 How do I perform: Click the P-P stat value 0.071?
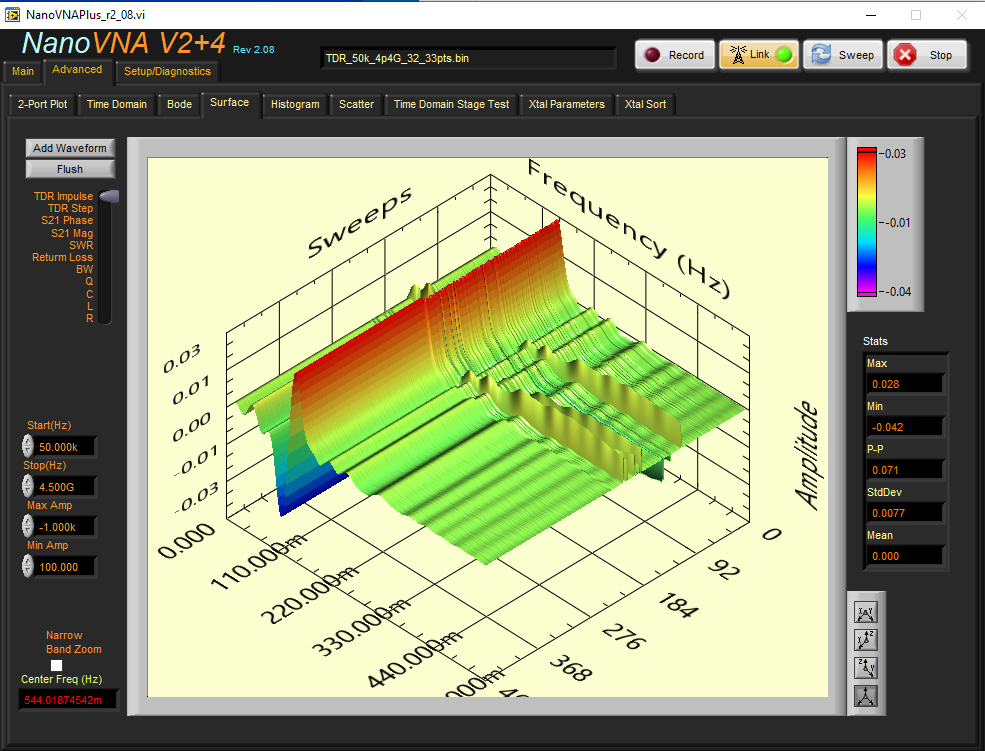coord(905,470)
